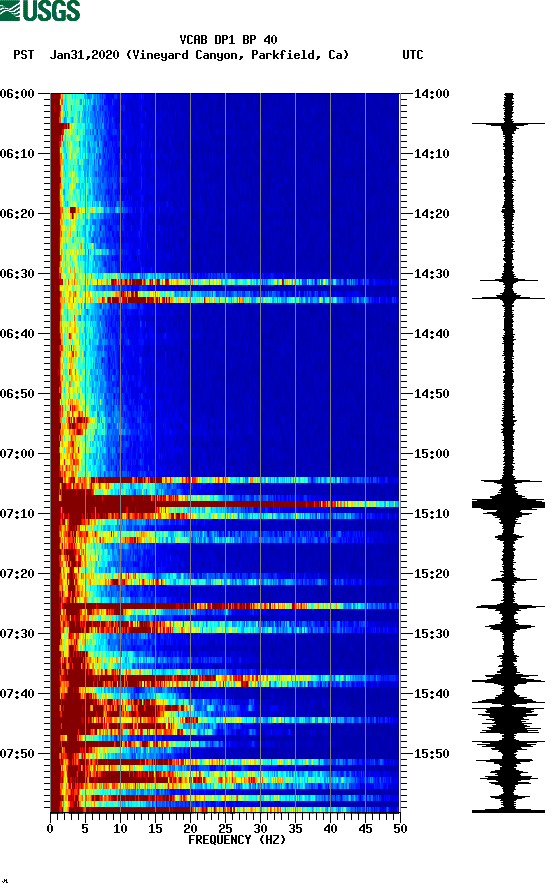Click the 14:50 UTC axis label
The height and width of the screenshot is (892, 552).
click(431, 394)
